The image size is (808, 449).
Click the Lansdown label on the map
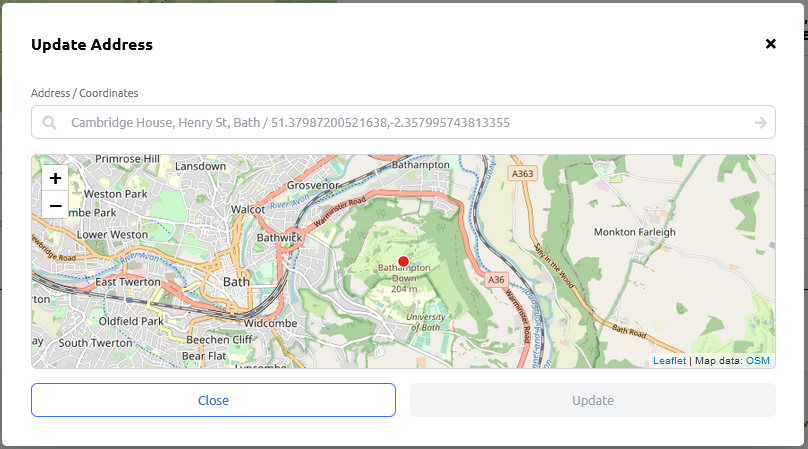coord(200,166)
